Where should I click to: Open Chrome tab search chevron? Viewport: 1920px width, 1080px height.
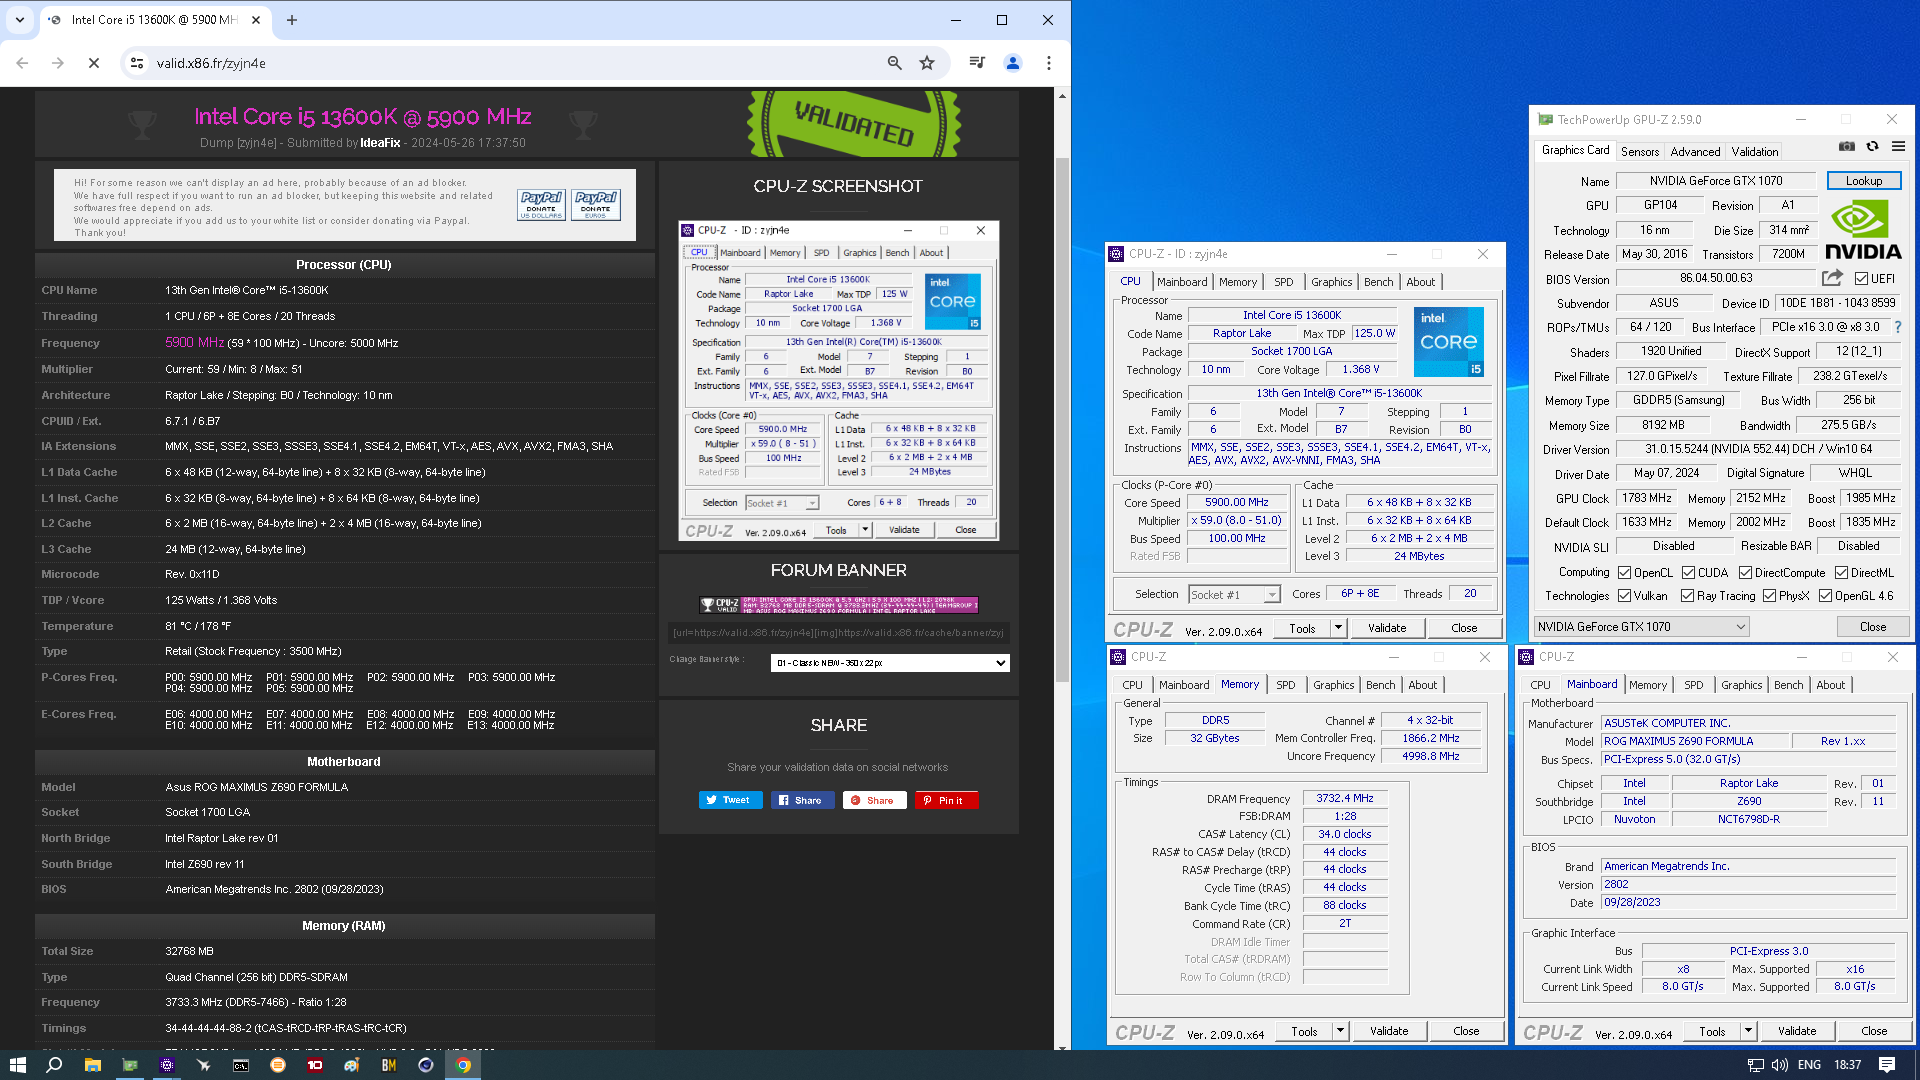(x=20, y=20)
